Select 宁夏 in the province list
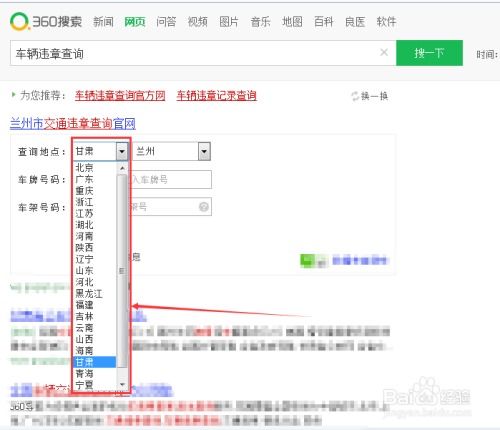500x430 pixels. (95, 385)
